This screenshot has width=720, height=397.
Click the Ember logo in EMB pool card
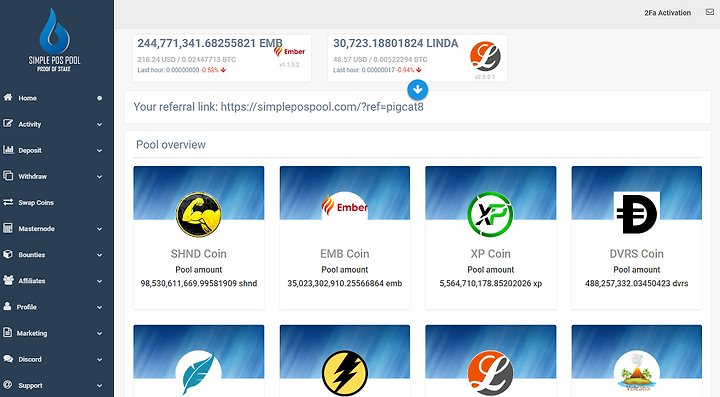(x=344, y=207)
